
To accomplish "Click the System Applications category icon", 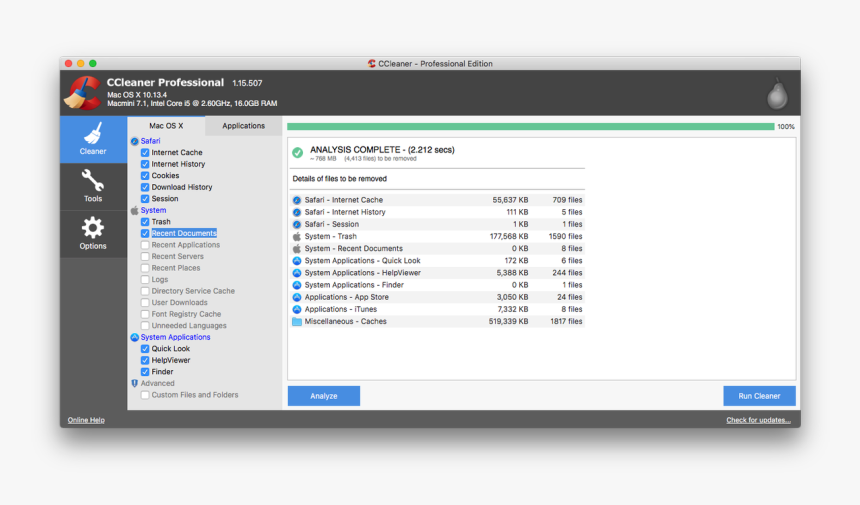I will (x=134, y=337).
